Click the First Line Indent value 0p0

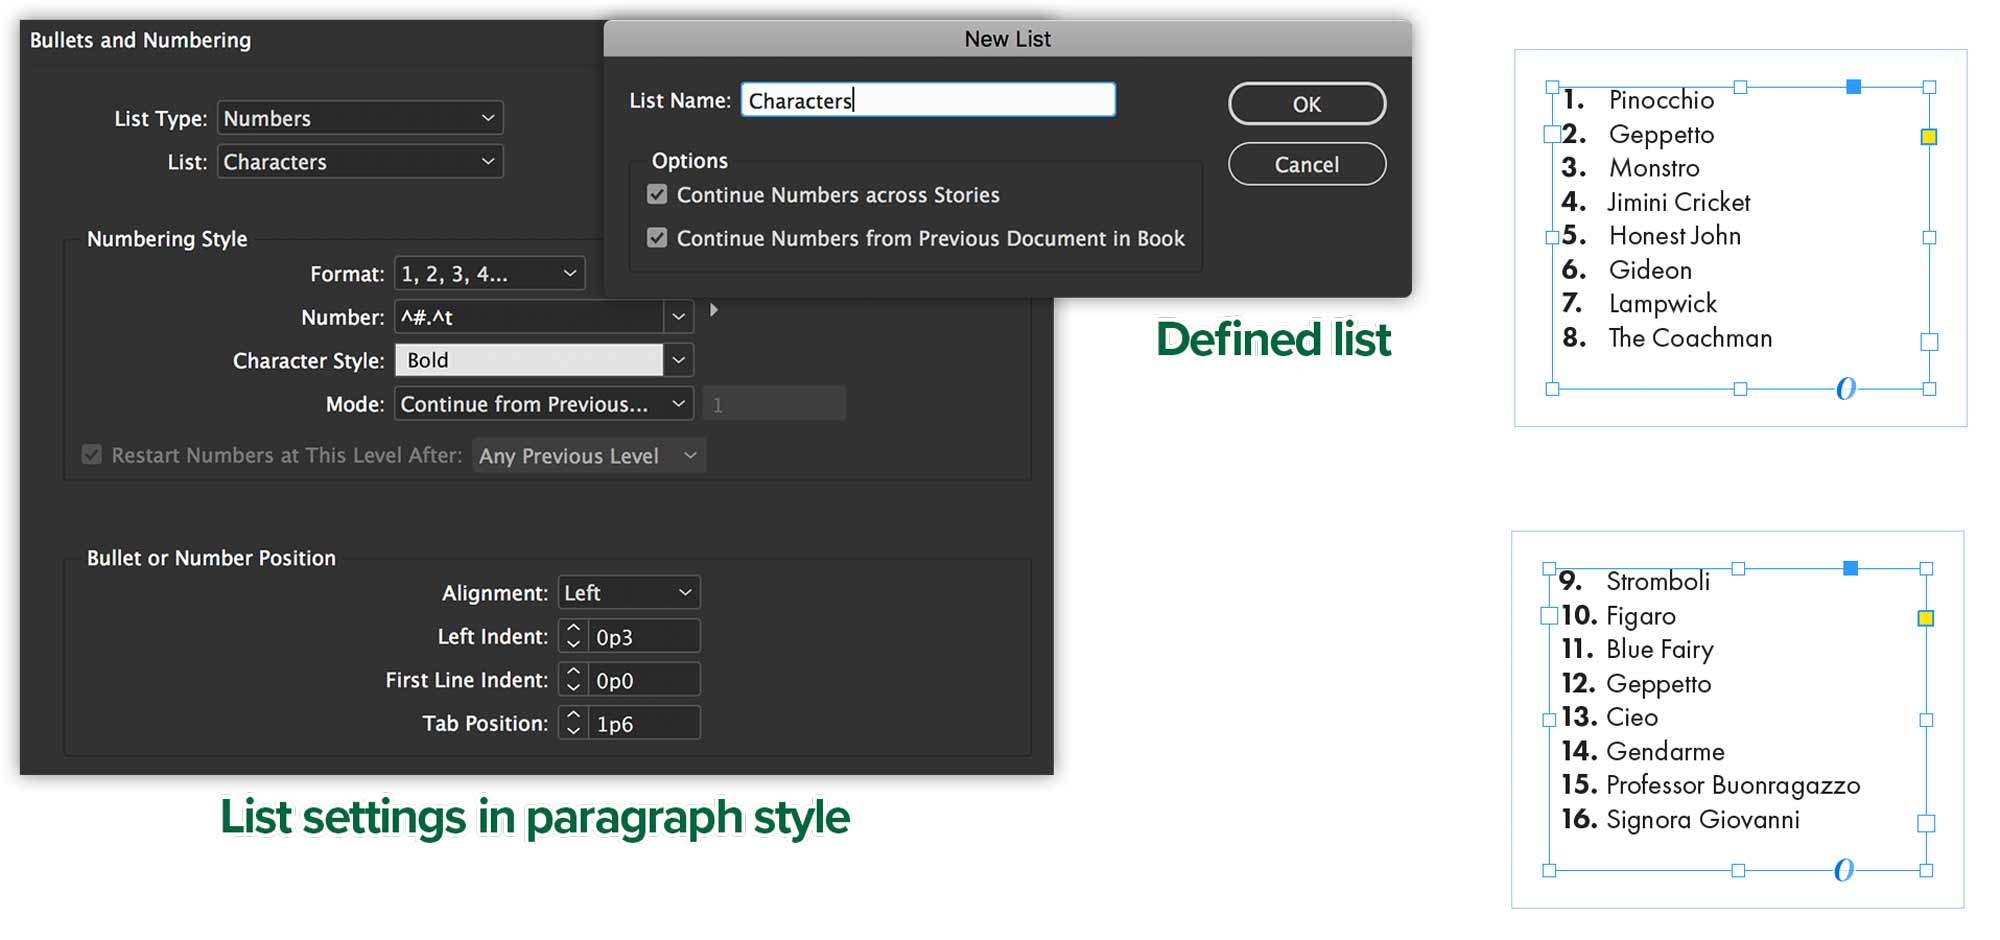coord(644,680)
